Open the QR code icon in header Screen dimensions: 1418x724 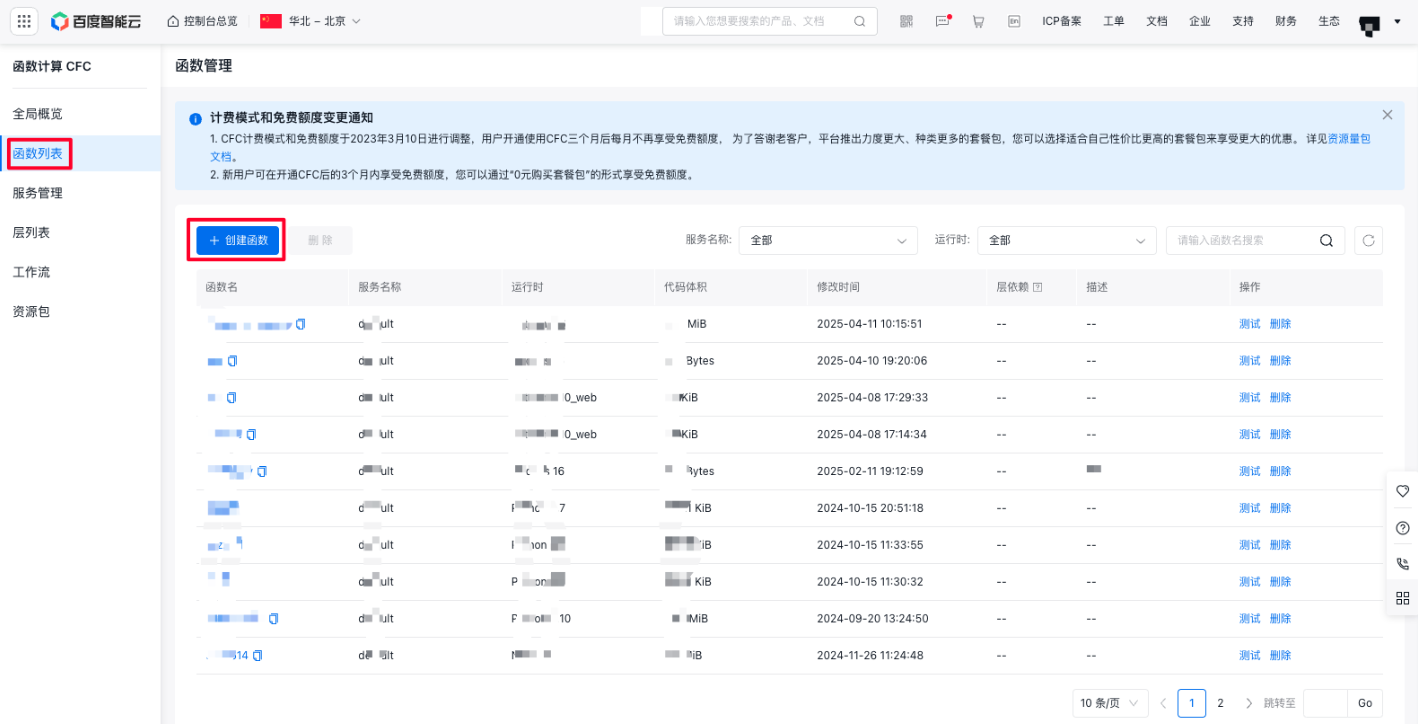(906, 21)
